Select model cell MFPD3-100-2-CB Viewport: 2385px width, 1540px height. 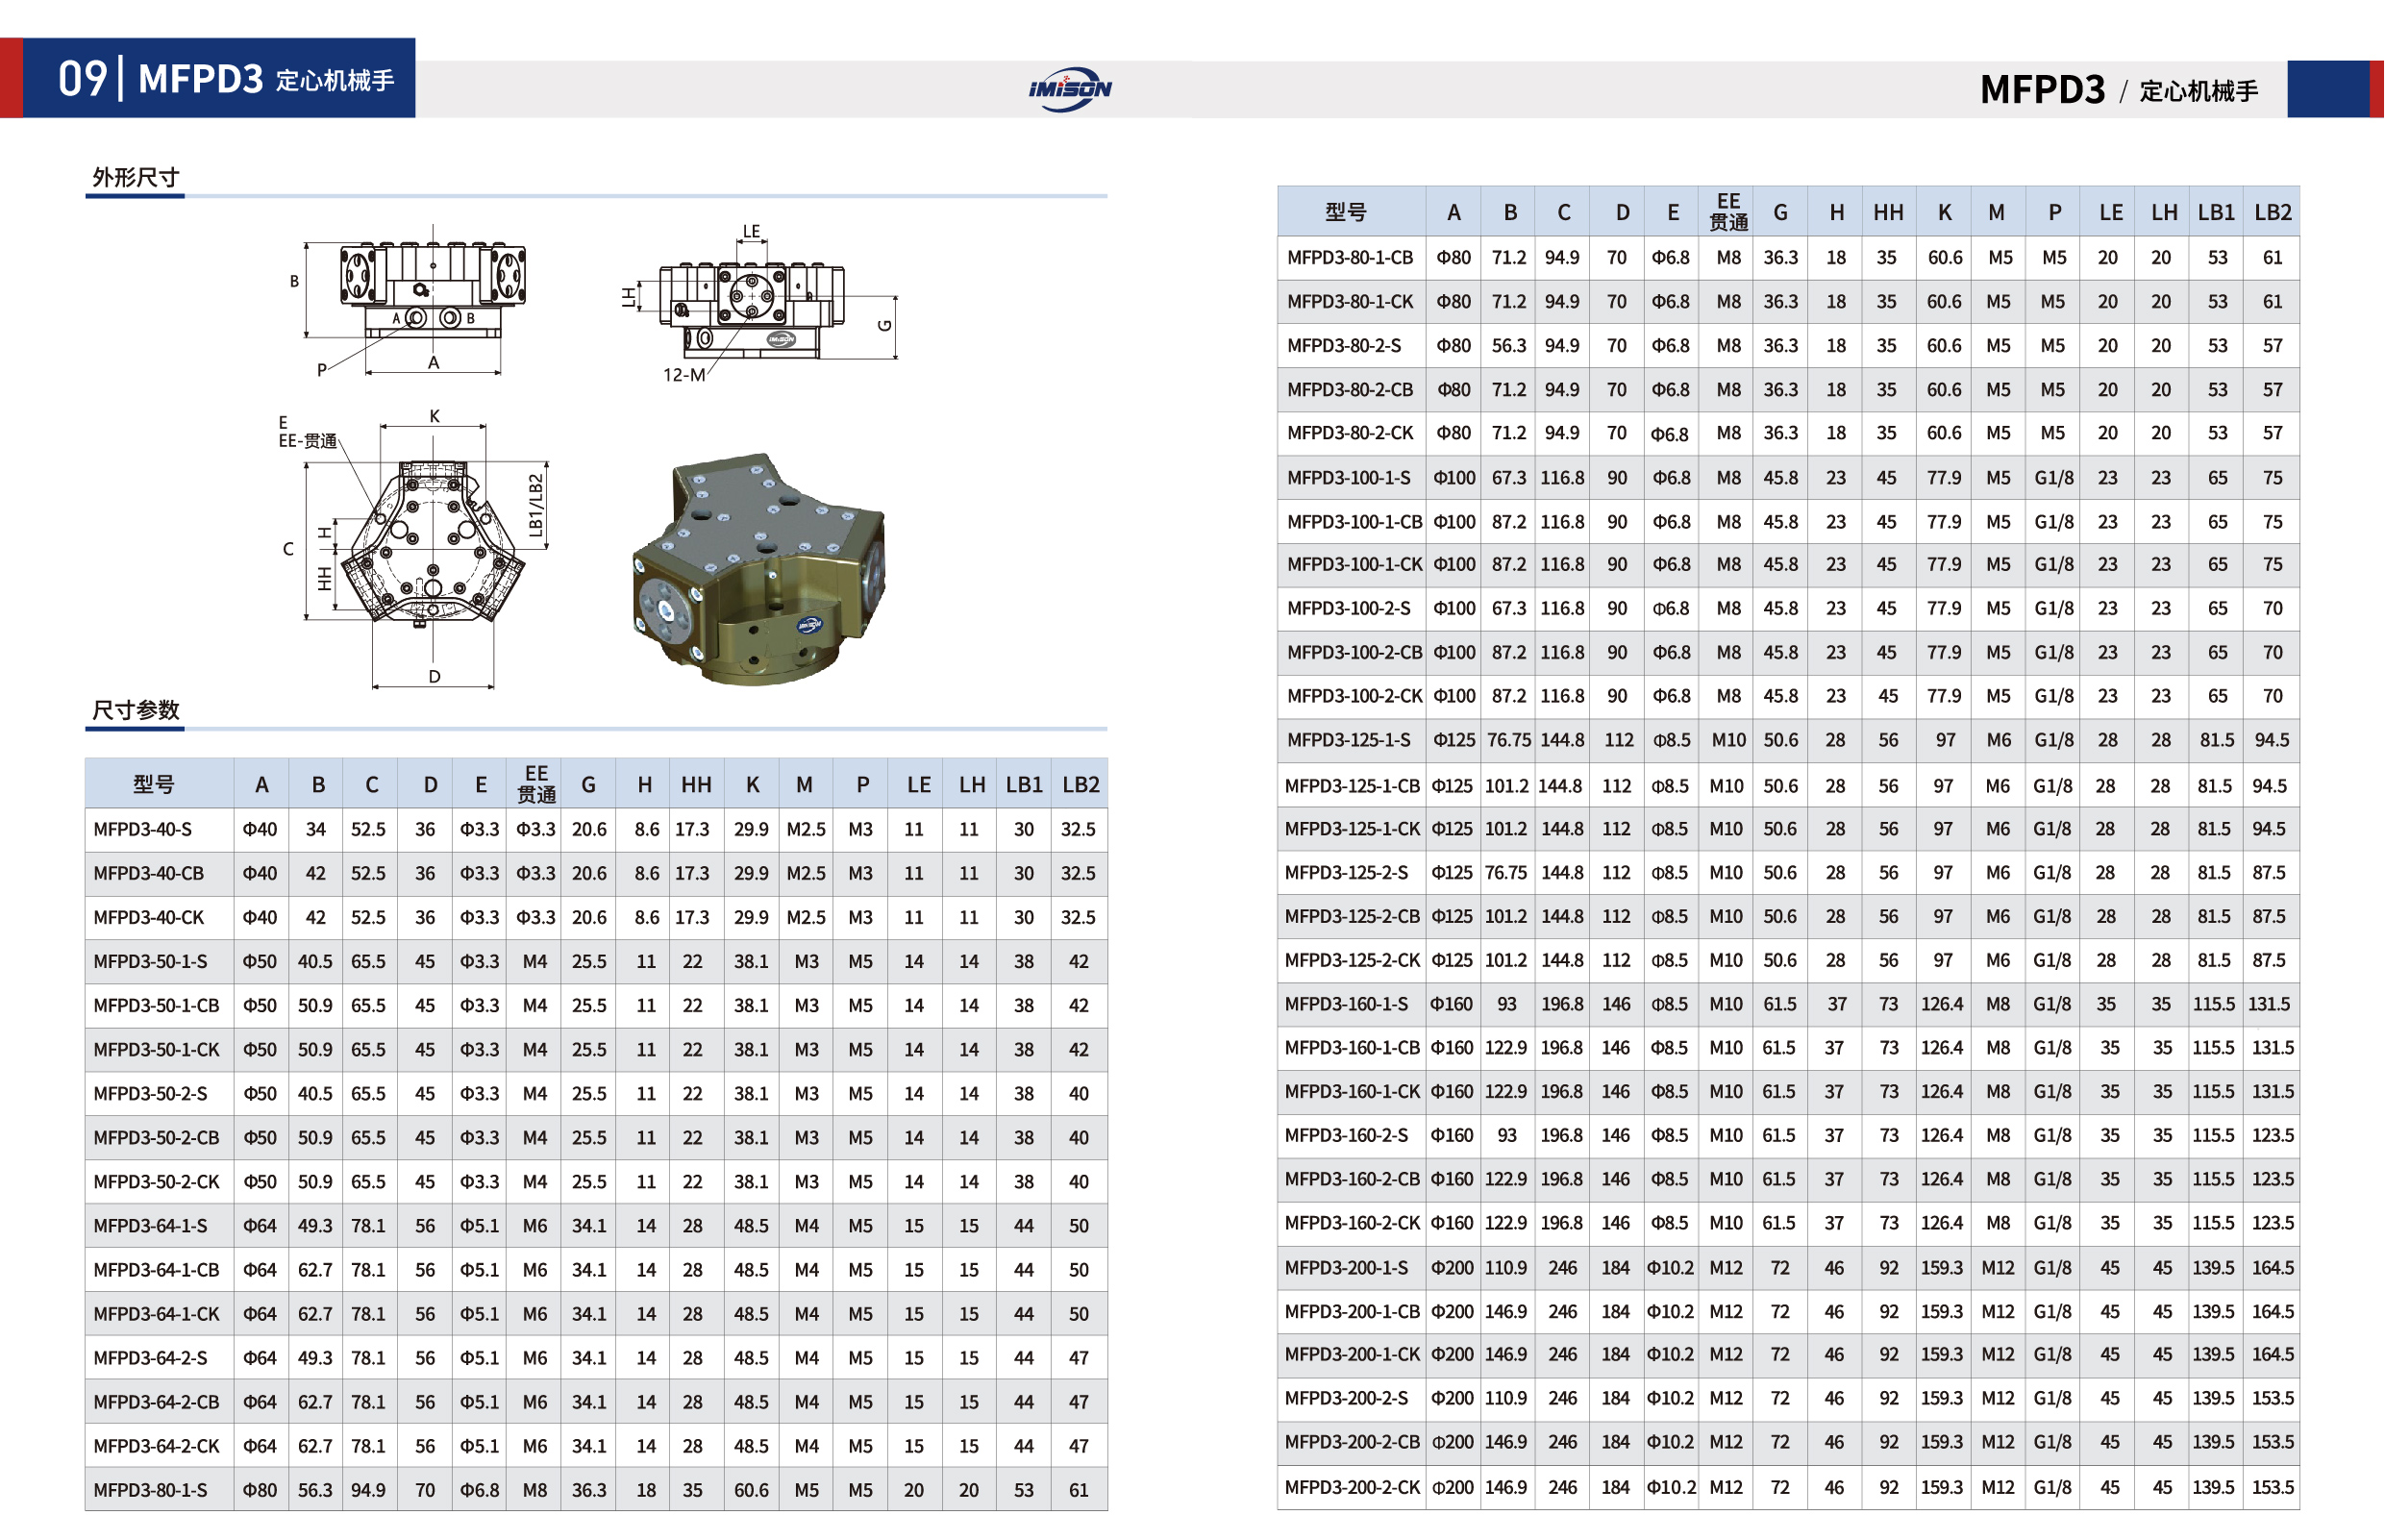(x=1352, y=652)
